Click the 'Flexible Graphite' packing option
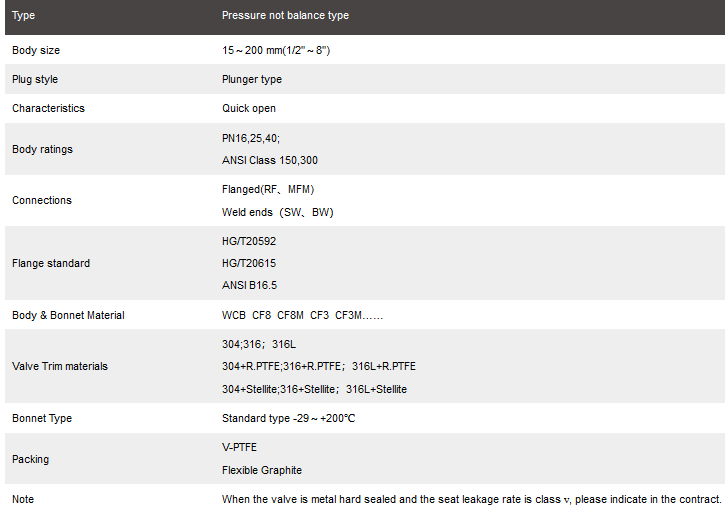 261,470
